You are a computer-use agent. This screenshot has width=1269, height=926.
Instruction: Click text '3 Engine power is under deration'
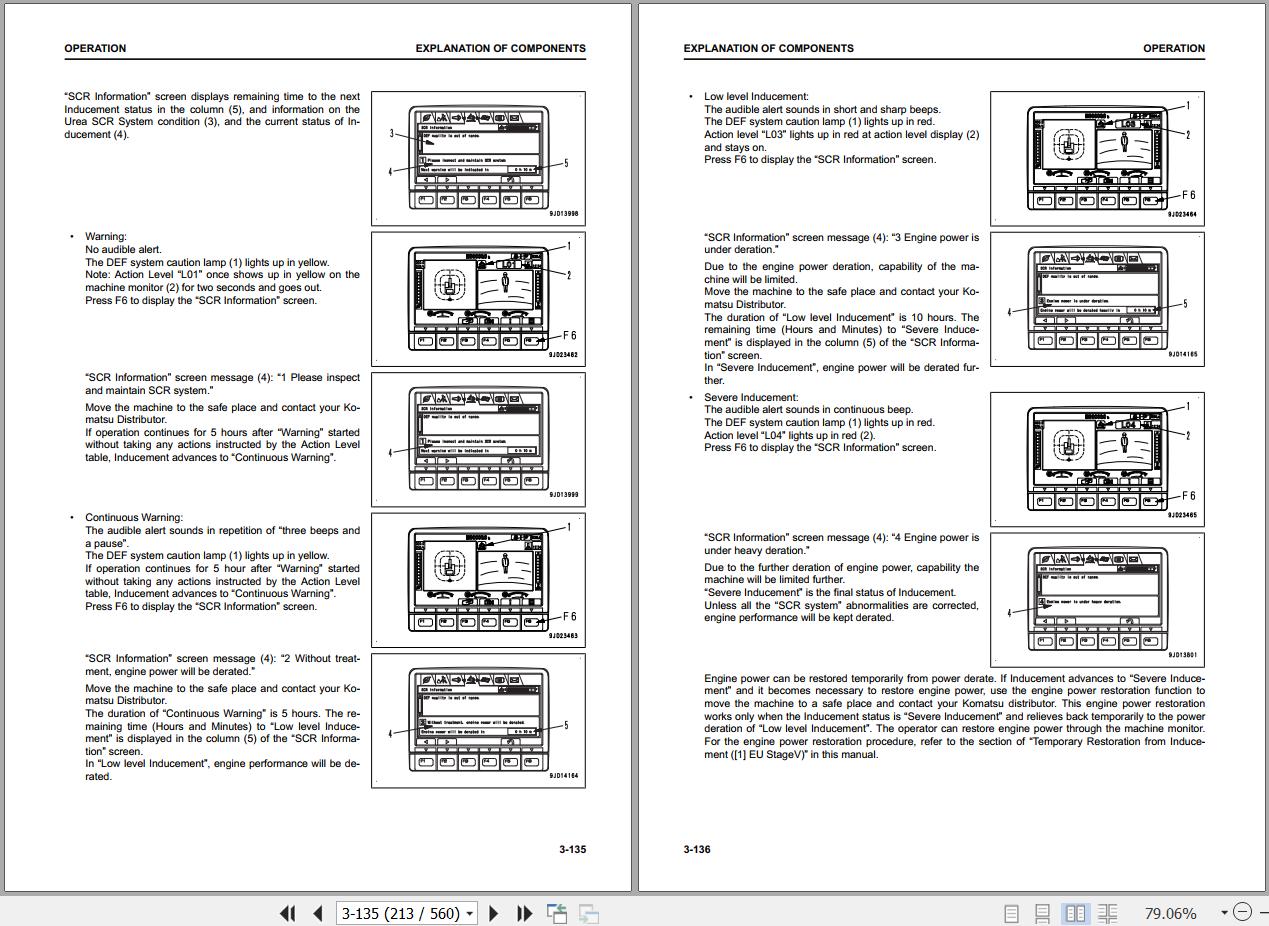(842, 243)
